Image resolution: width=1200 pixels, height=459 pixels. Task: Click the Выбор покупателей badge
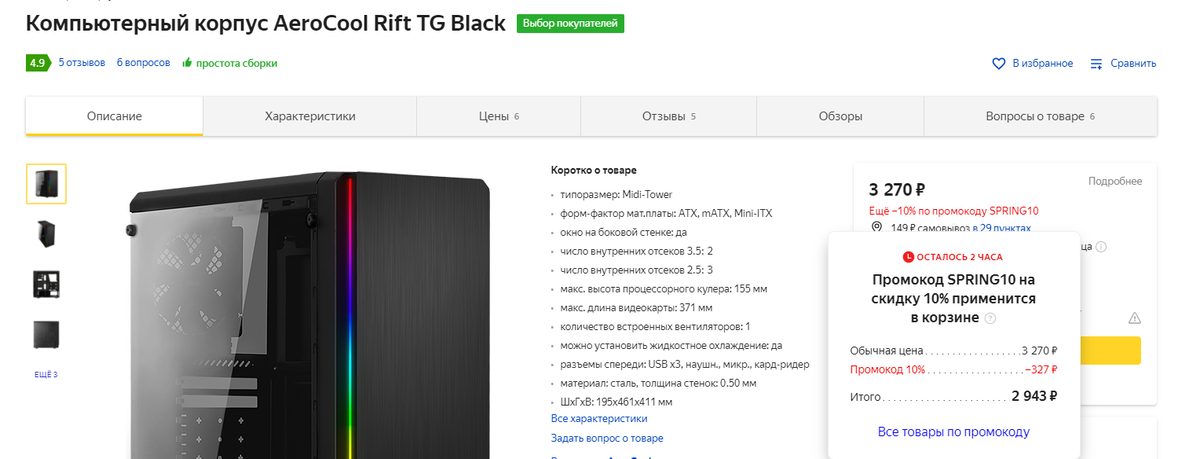point(570,23)
